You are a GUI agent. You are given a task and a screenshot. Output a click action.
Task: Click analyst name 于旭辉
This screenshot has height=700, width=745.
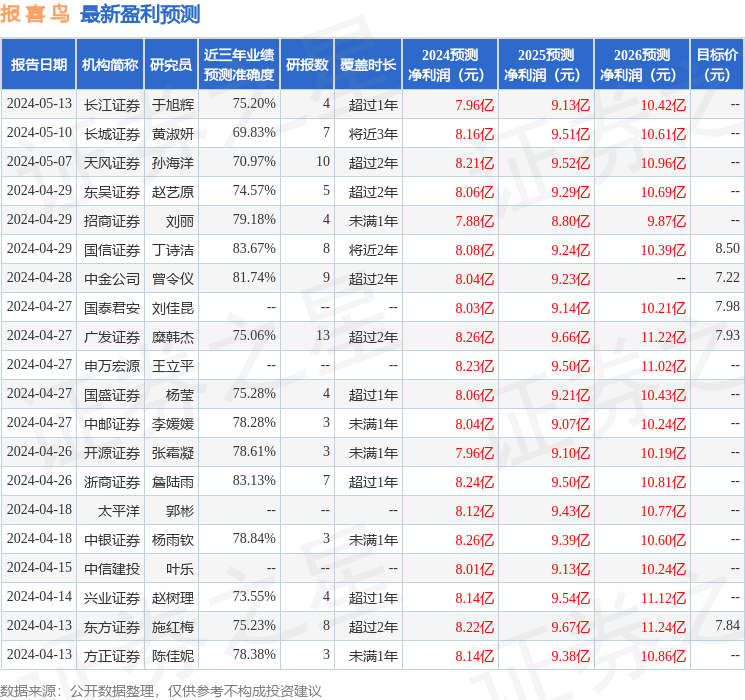(x=173, y=105)
